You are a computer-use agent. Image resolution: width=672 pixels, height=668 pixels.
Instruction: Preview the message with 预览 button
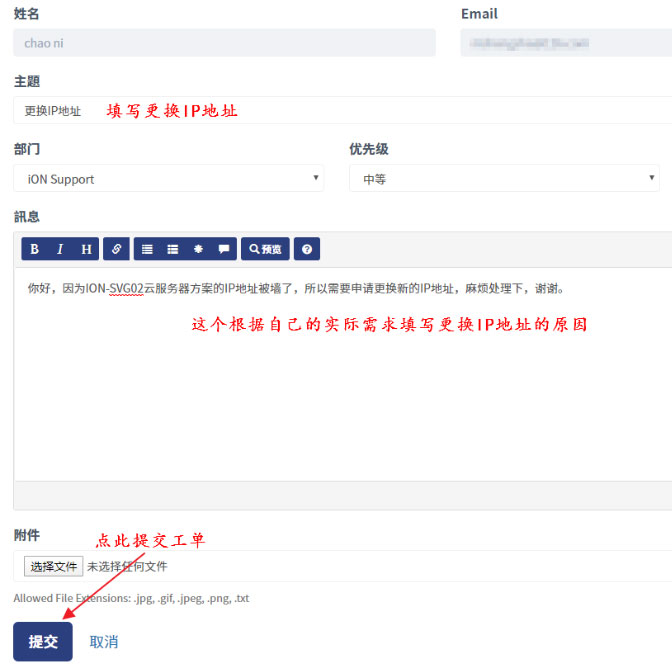point(265,249)
